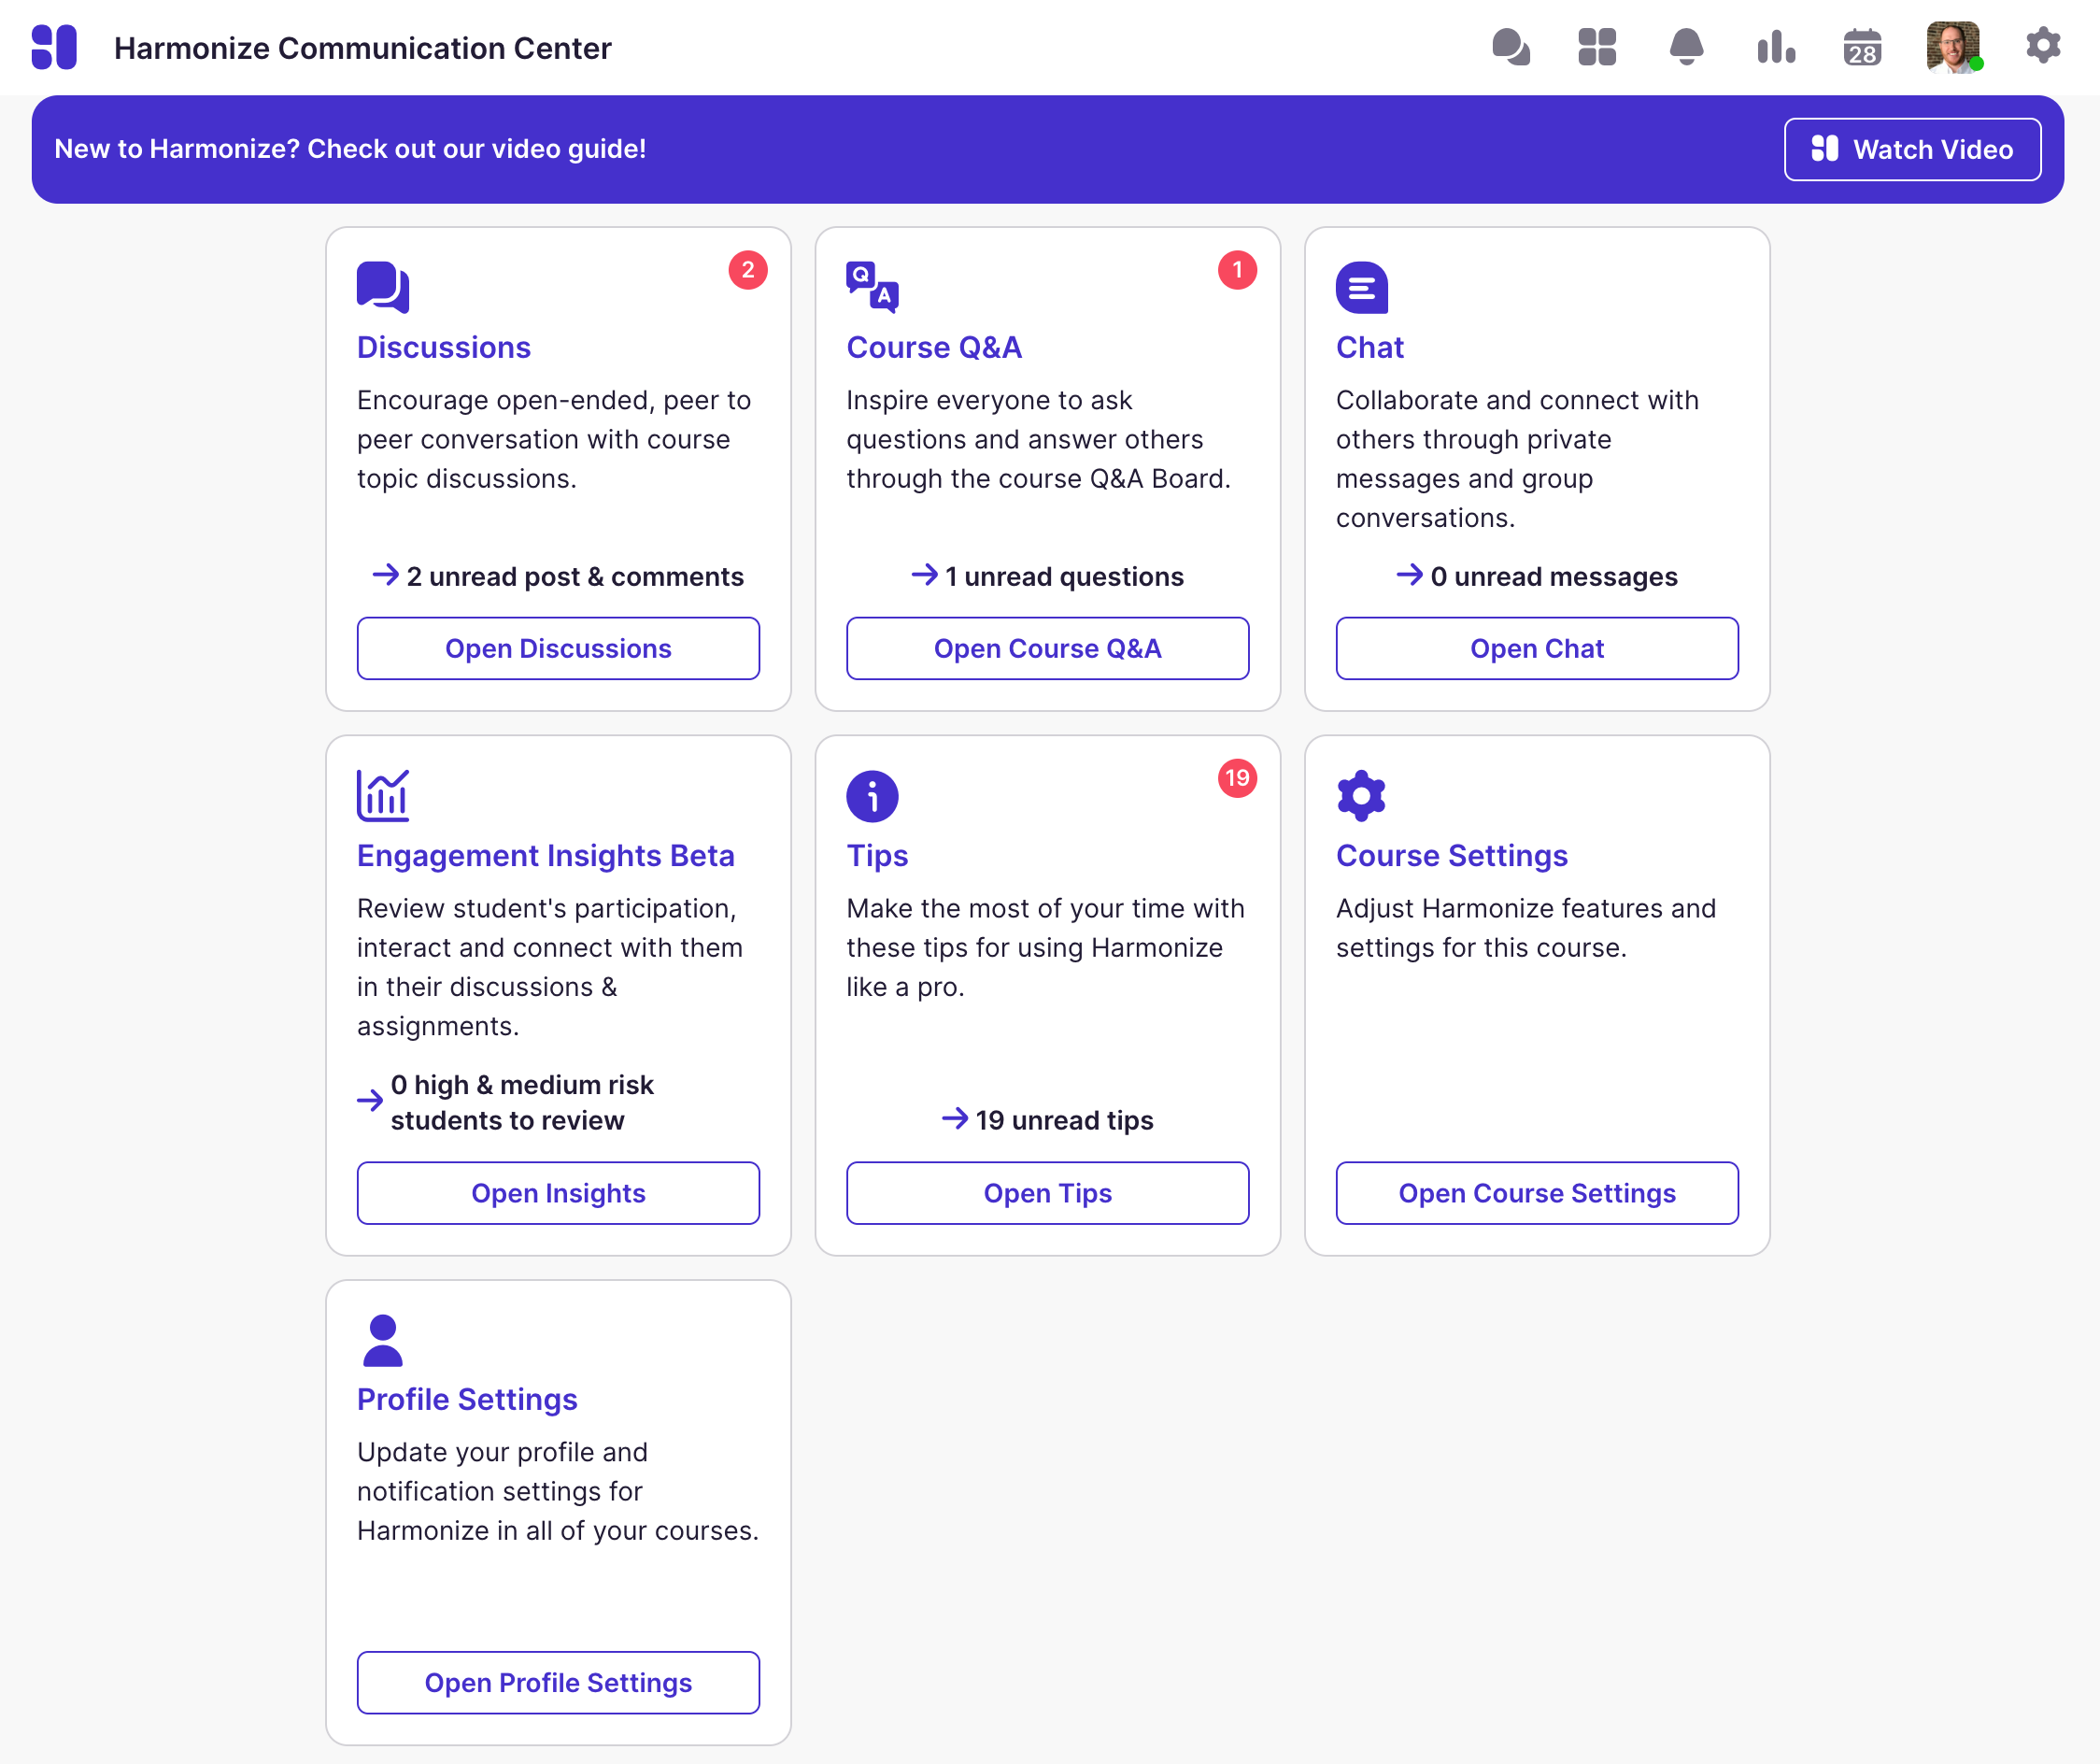Click the arrow beside 19 unread tips
The width and height of the screenshot is (2100, 1764).
pyautogui.click(x=954, y=1118)
